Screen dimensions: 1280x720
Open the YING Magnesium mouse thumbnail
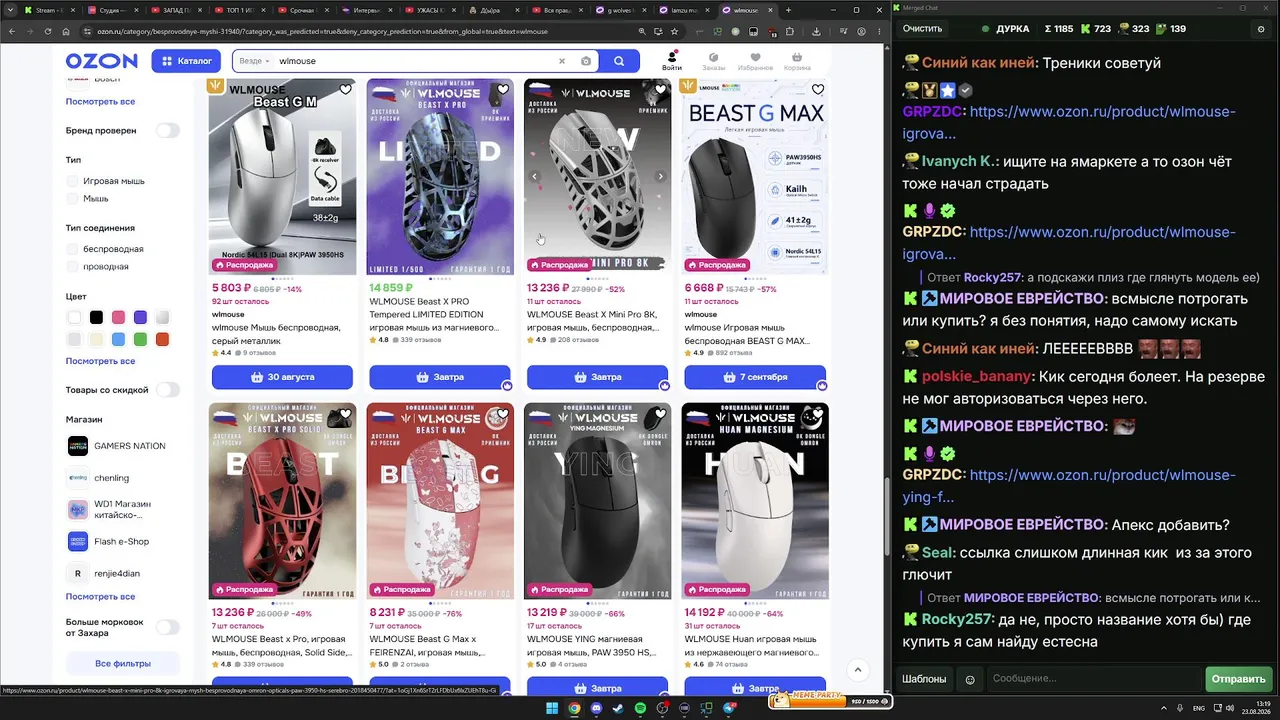coord(598,500)
